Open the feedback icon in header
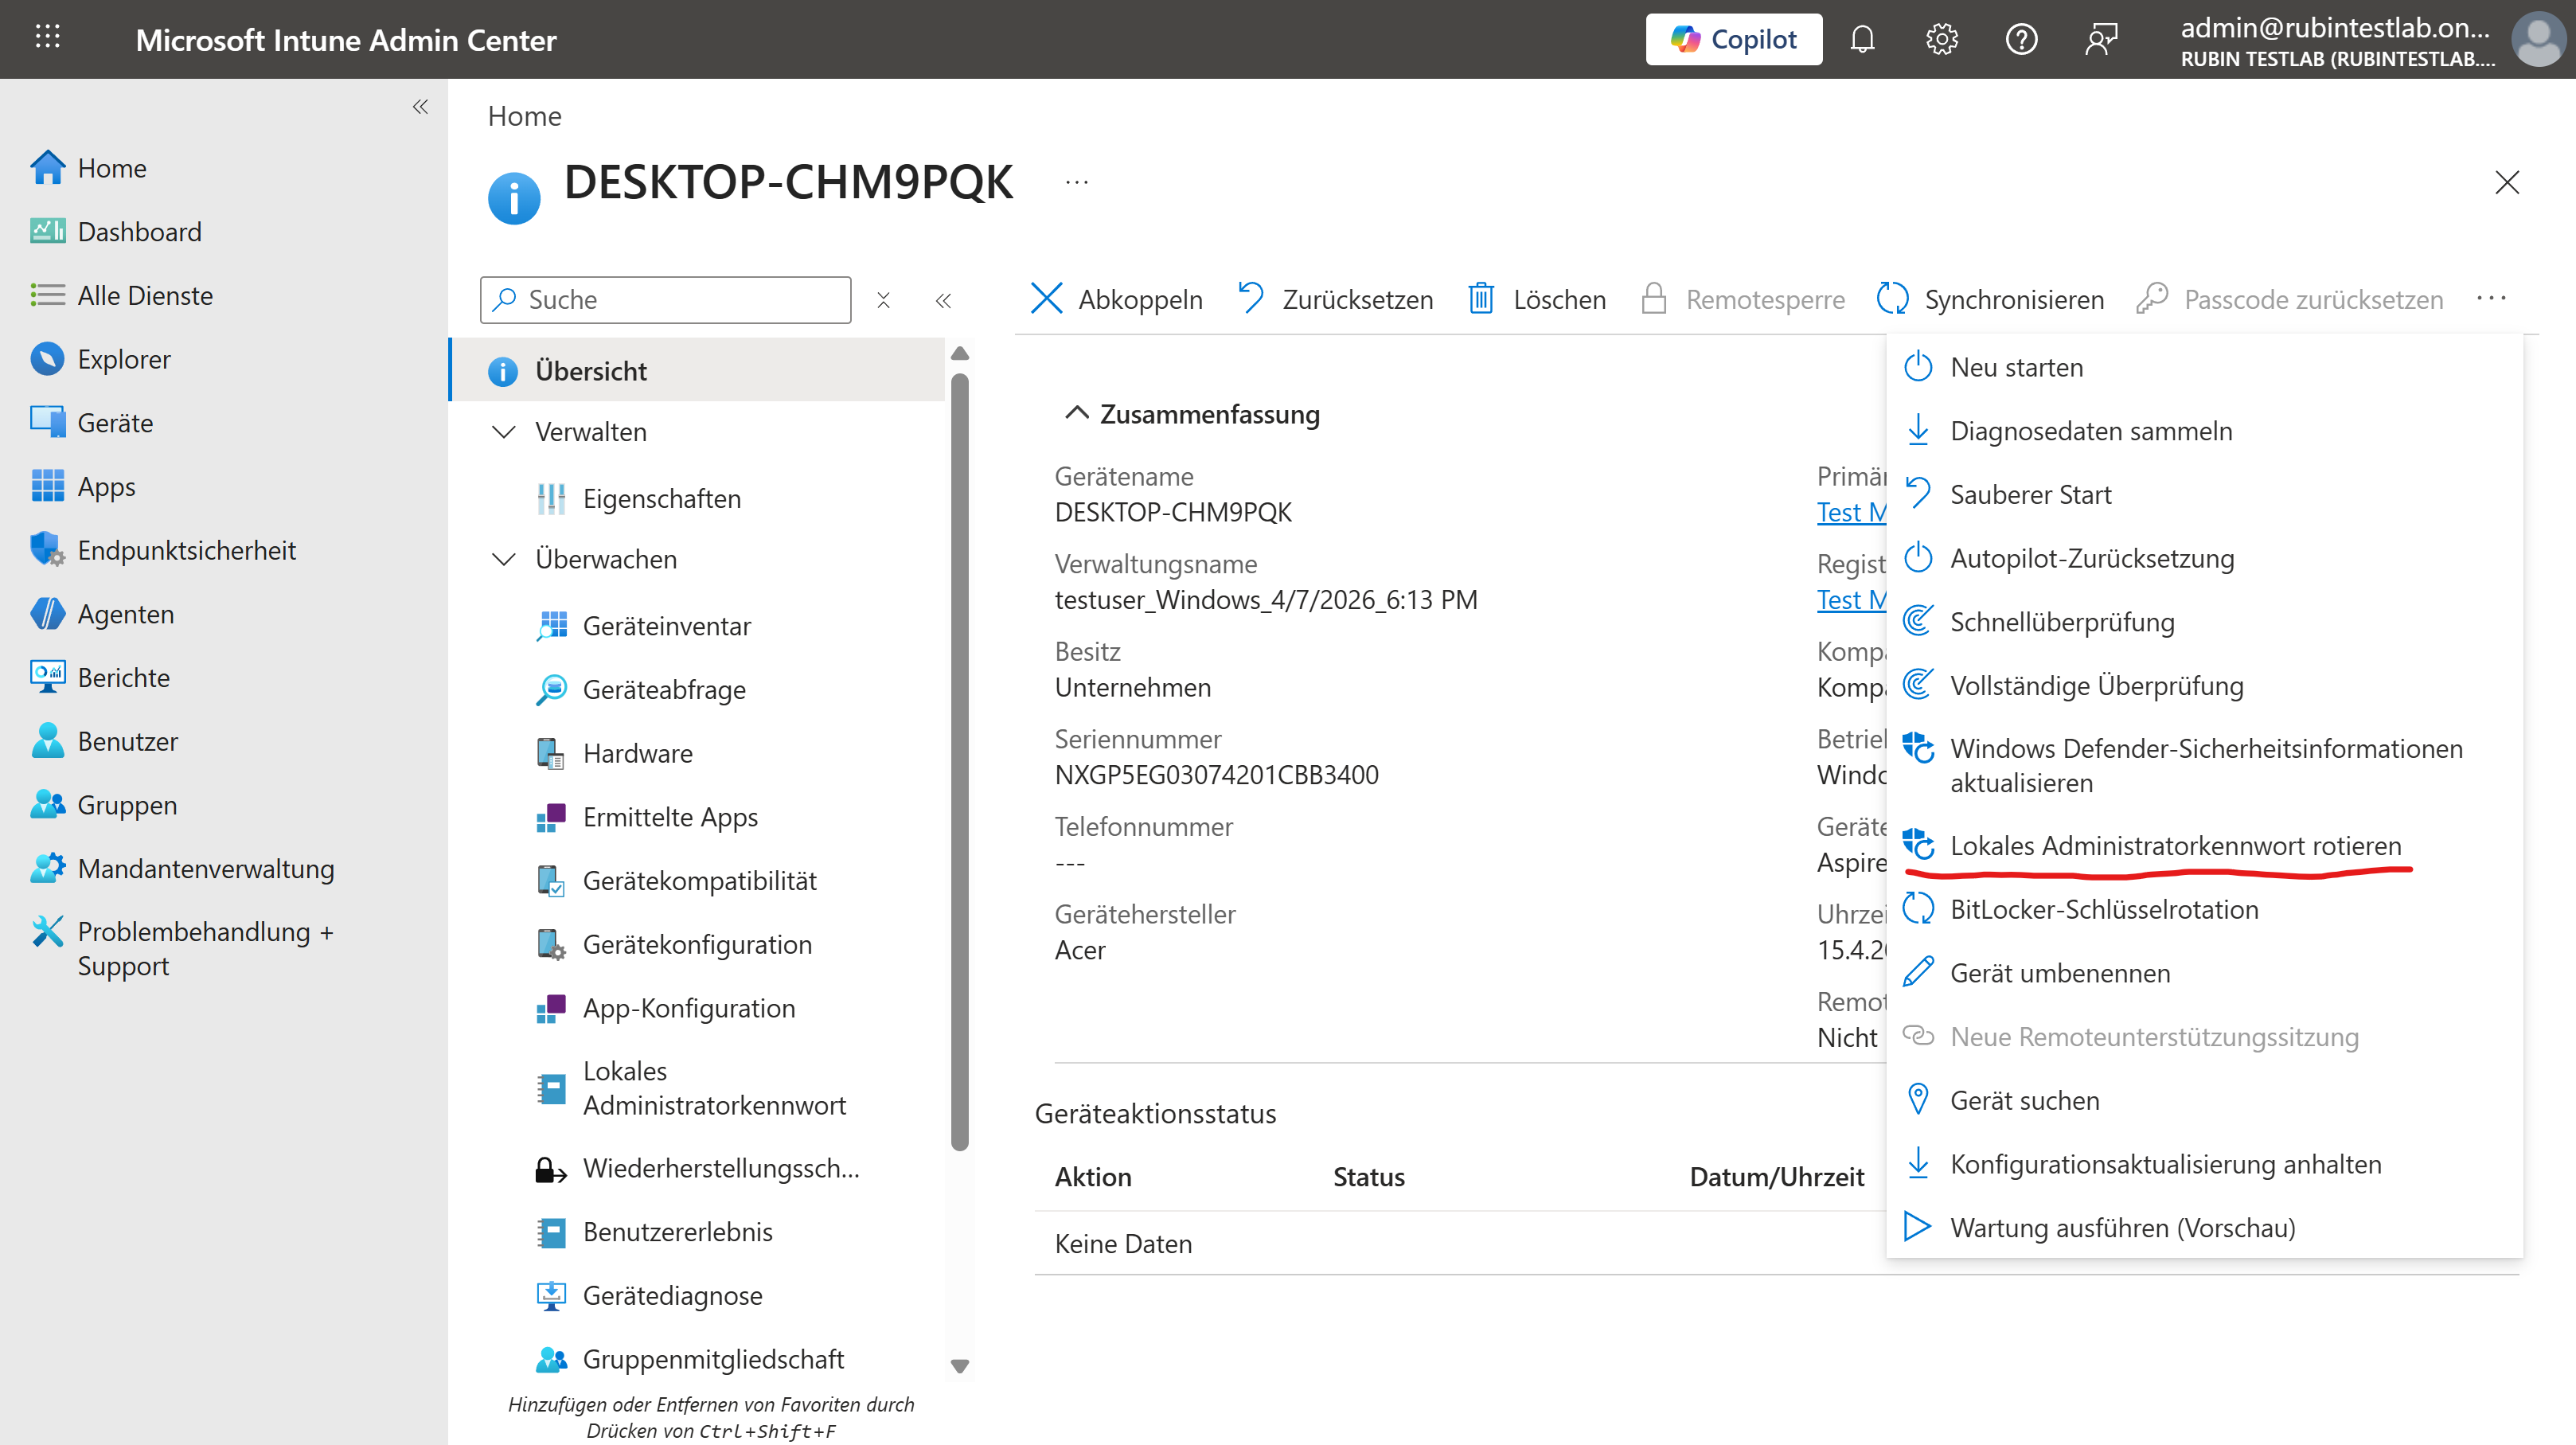The height and width of the screenshot is (1445, 2576). (2101, 39)
